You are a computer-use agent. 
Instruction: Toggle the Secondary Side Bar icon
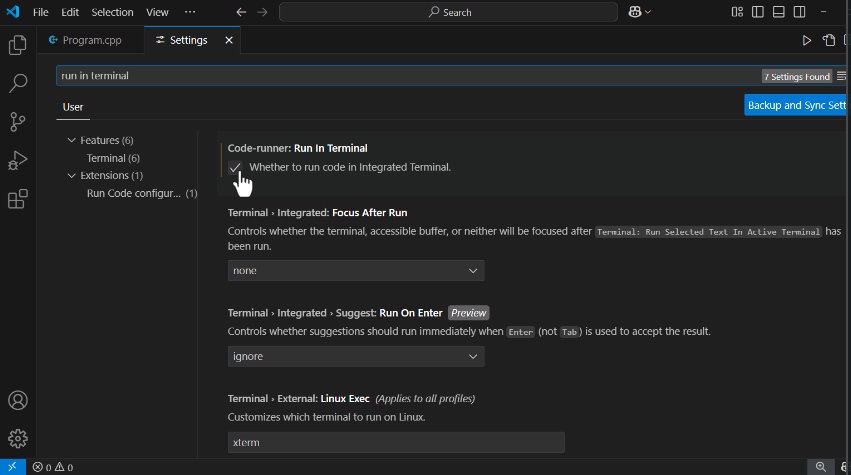[799, 12]
